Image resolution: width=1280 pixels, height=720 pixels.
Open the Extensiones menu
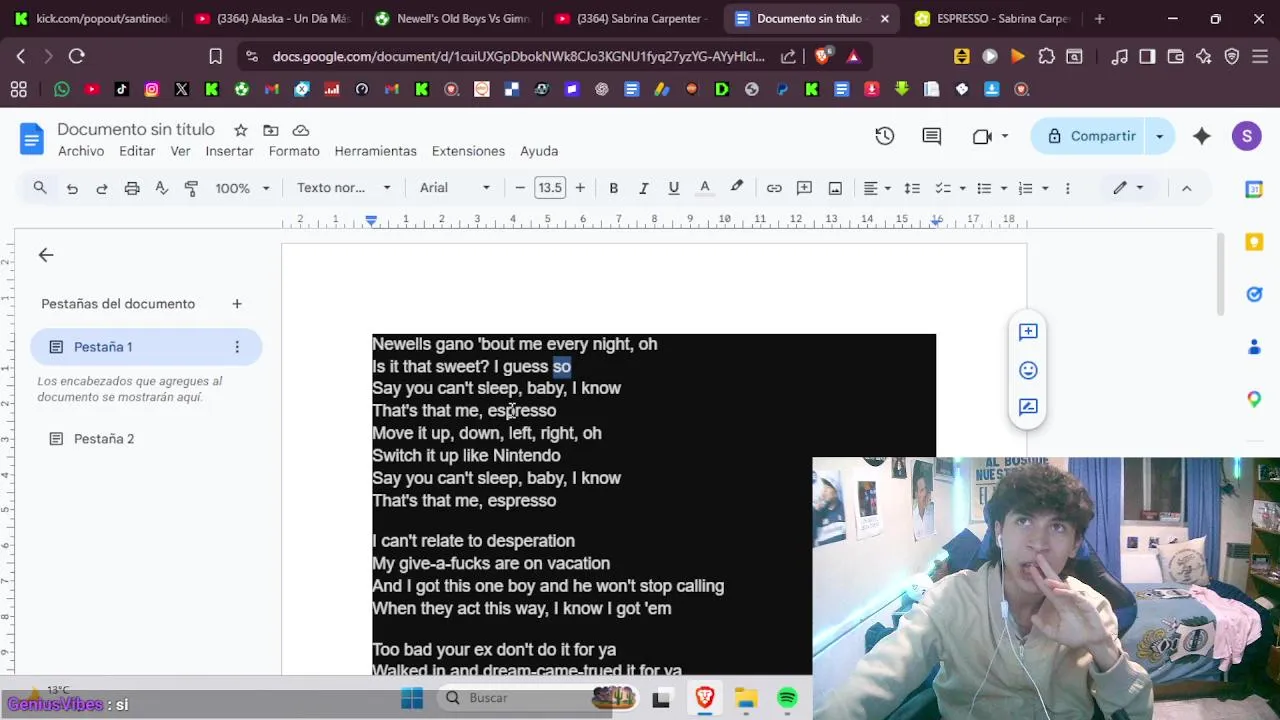pyautogui.click(x=468, y=151)
